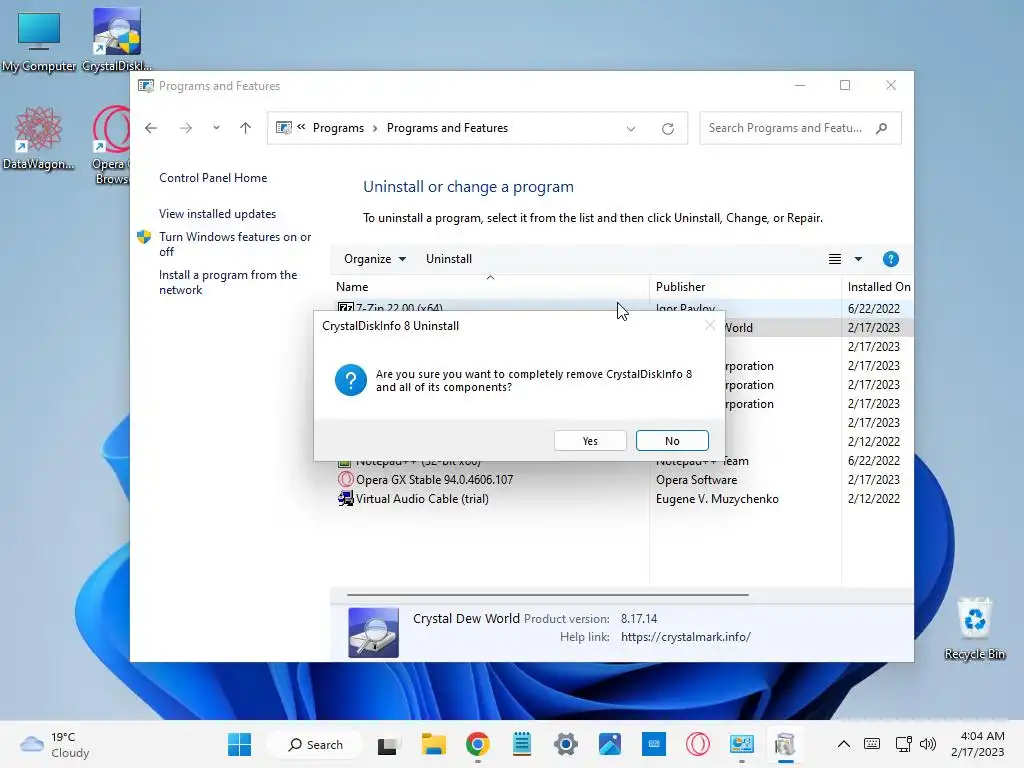1024x768 pixels.
Task: Open Control Panel Home
Action: [x=213, y=178]
